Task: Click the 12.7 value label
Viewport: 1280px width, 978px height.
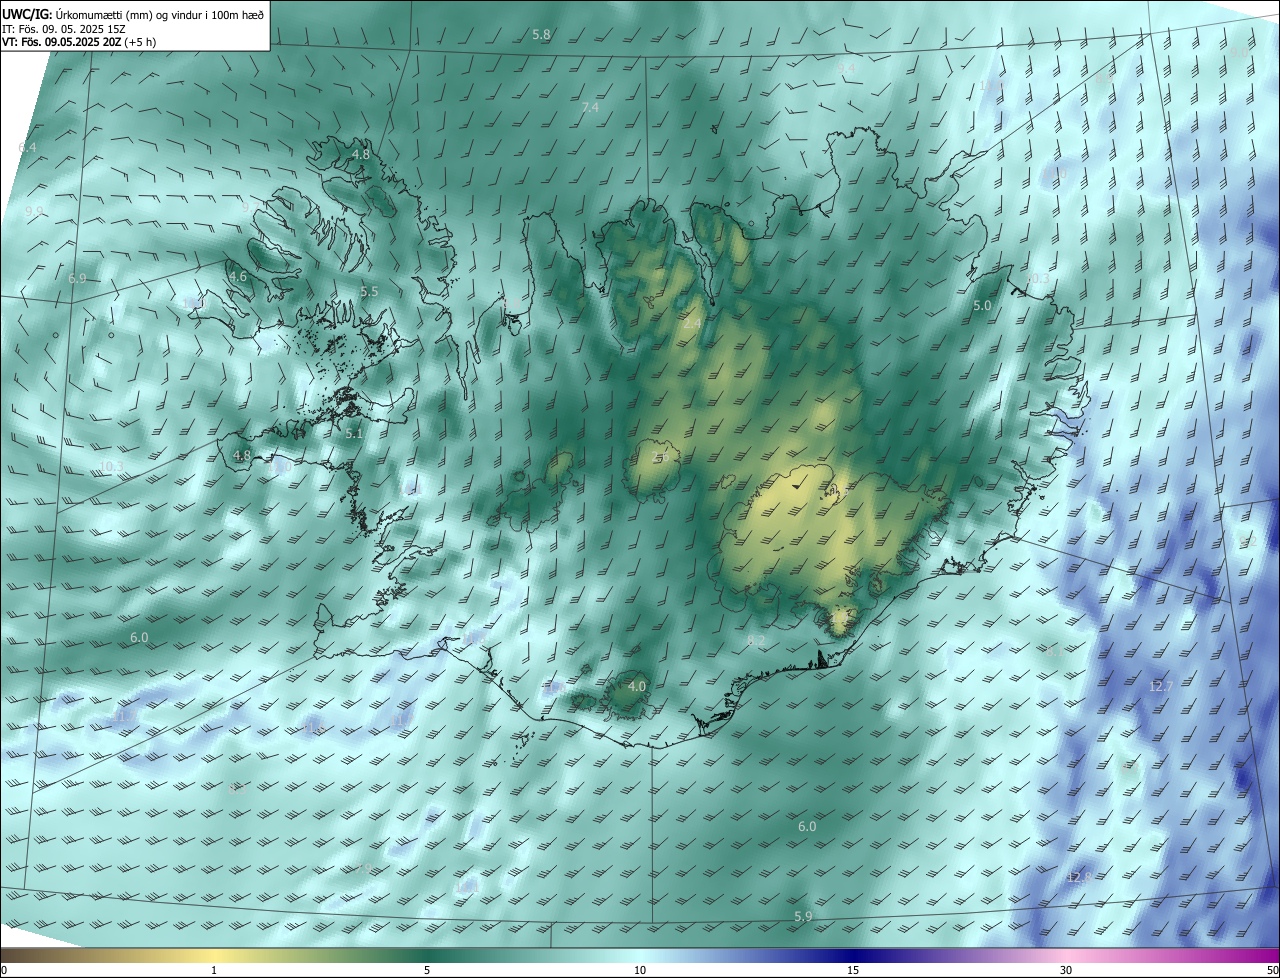Action: tap(1161, 686)
